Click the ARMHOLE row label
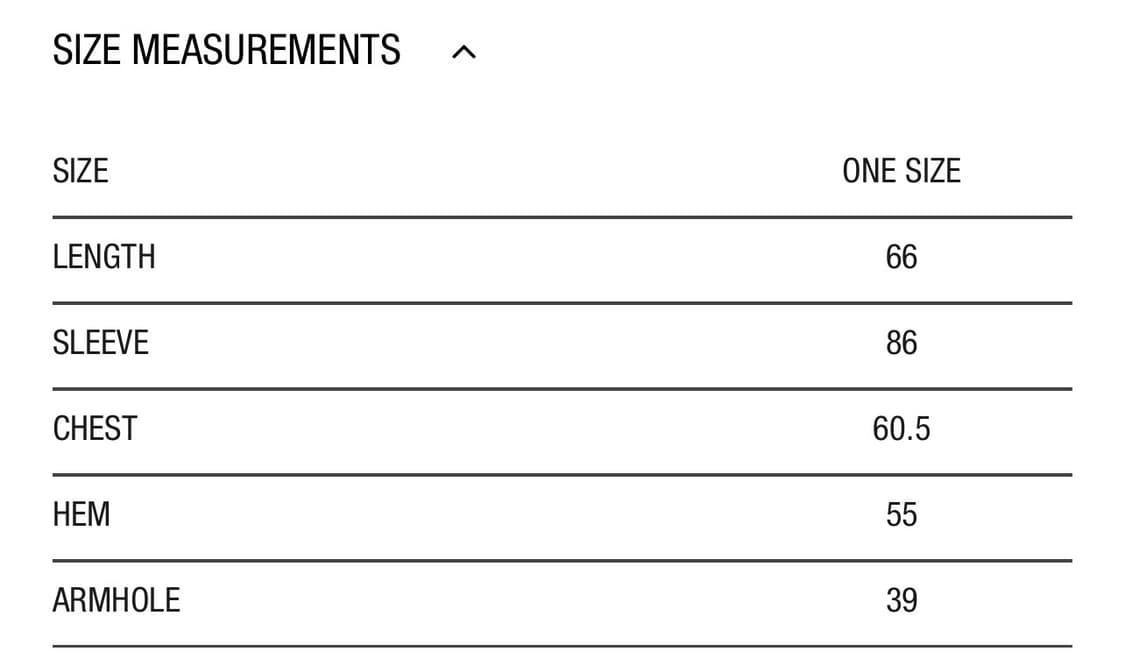1125x666 pixels. 116,601
